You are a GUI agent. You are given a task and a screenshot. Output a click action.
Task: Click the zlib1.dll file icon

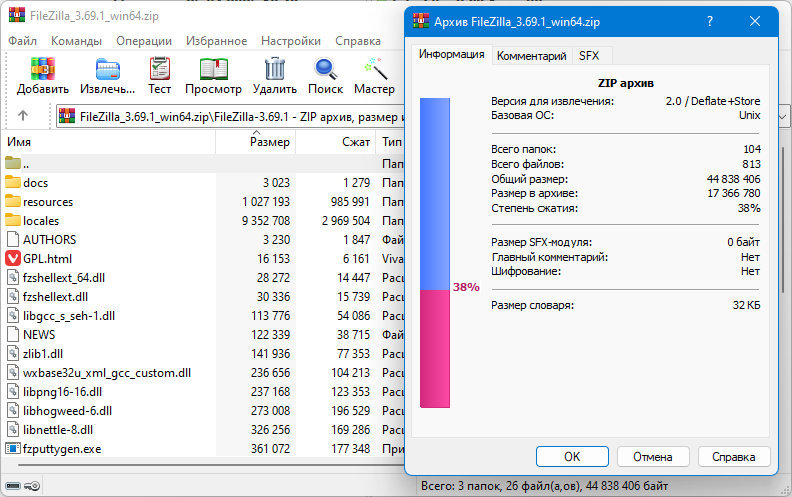[13, 353]
